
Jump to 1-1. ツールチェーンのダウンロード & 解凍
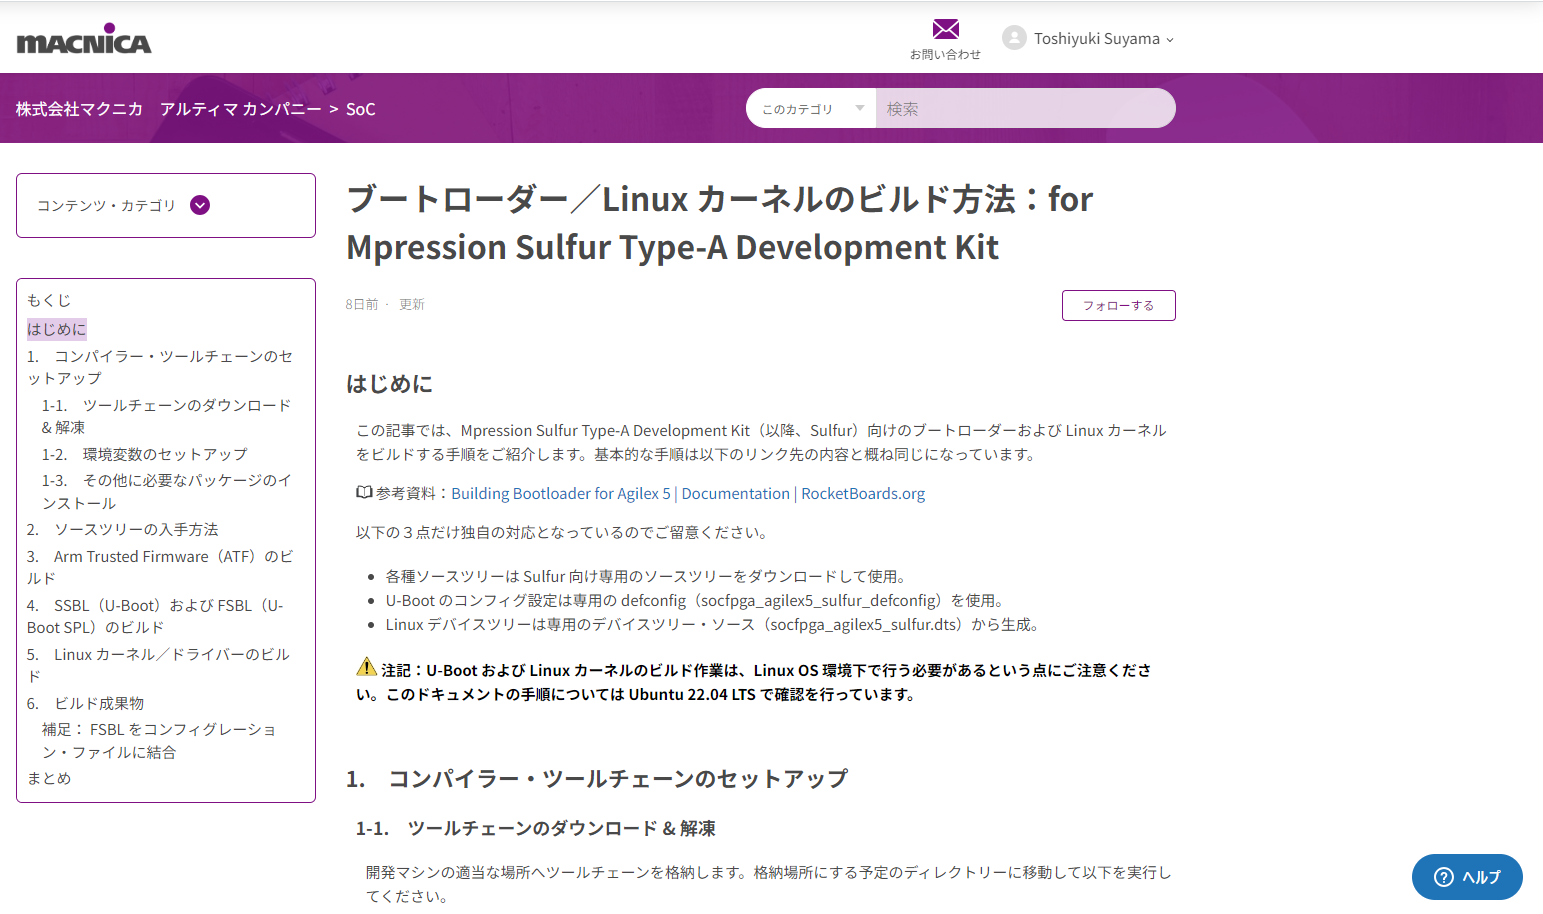[166, 416]
